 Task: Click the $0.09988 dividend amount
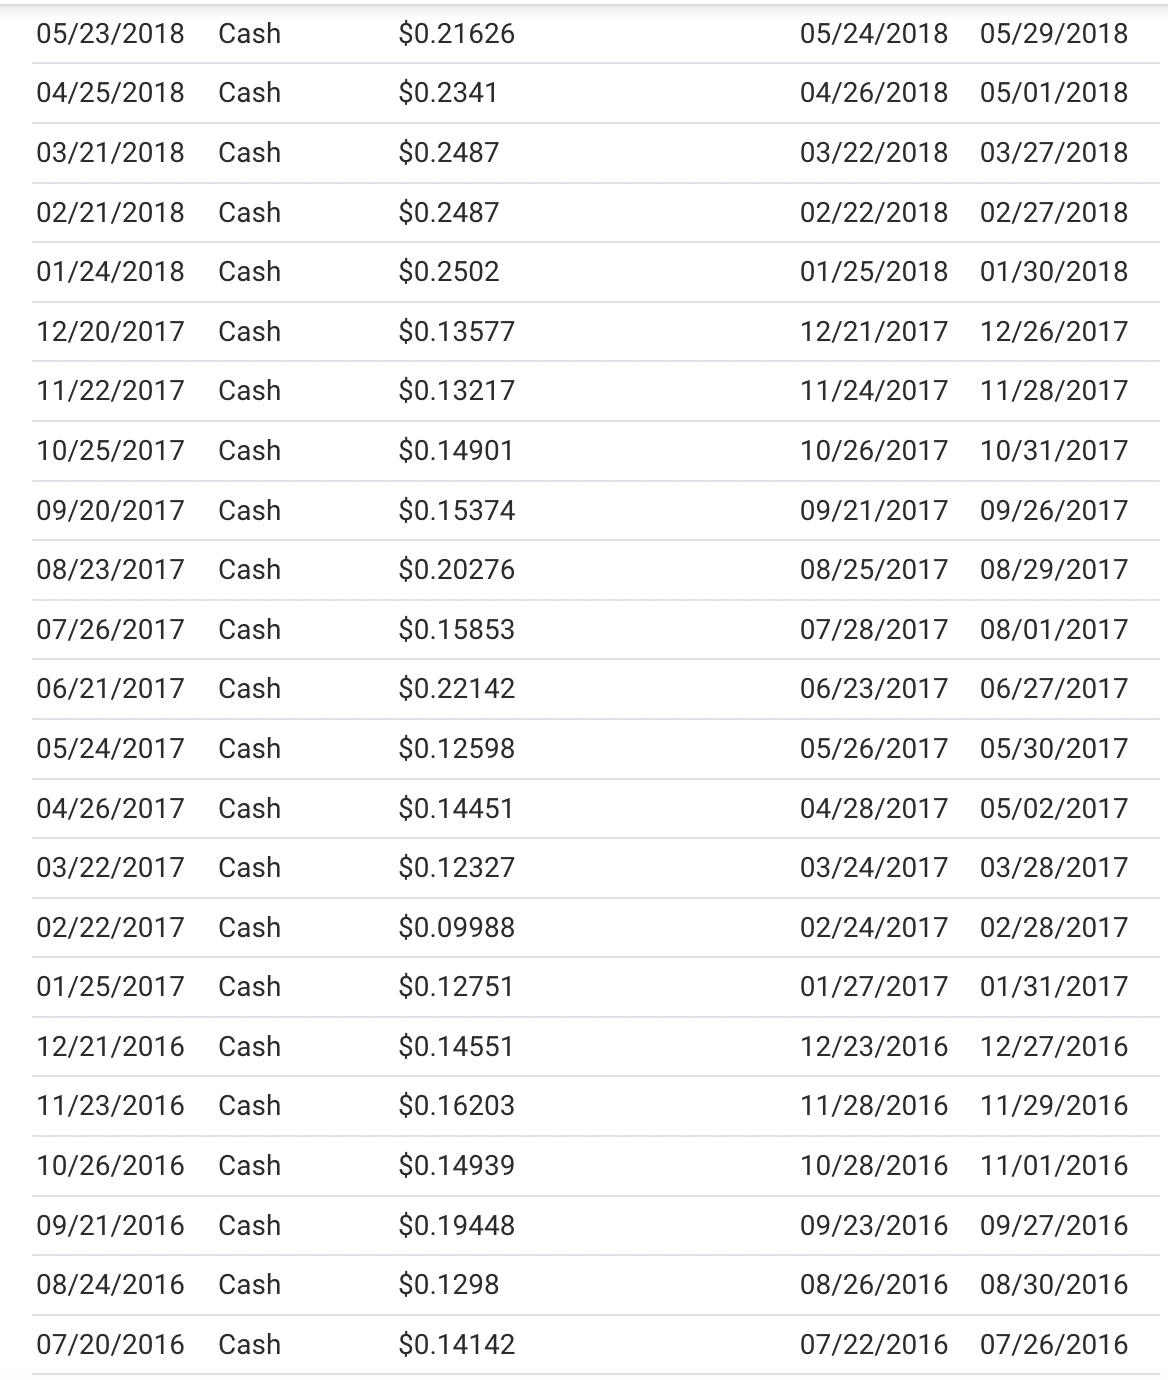pyautogui.click(x=456, y=928)
